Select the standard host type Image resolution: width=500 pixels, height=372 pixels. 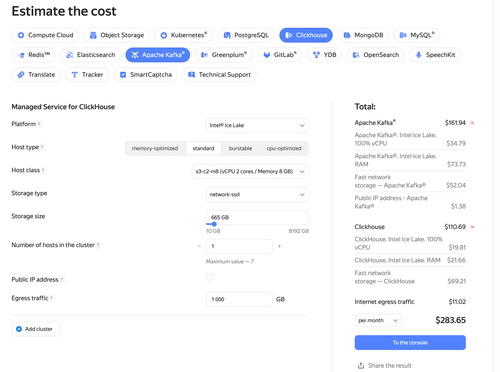click(x=203, y=148)
